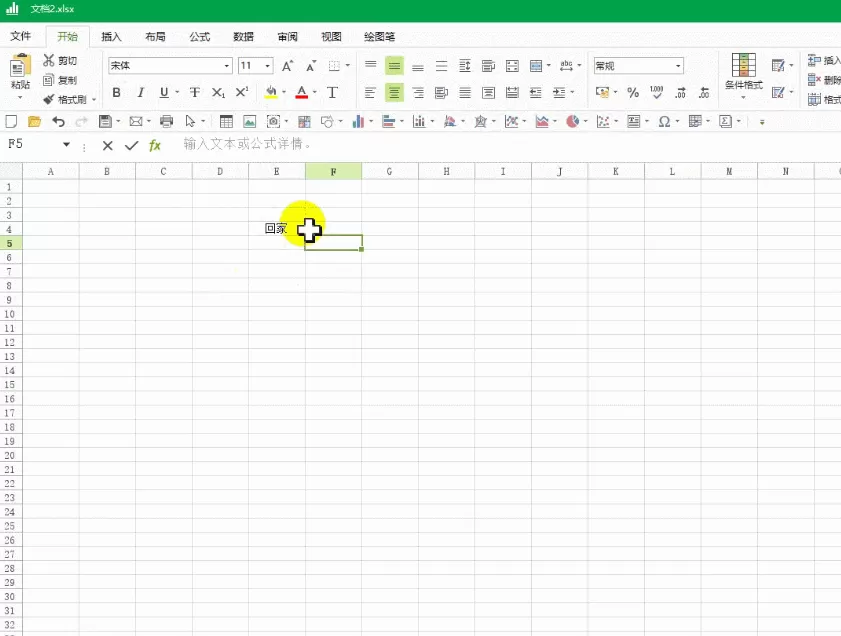Screen dimensions: 841x636
Task: Toggle Italic formatting
Action: coord(141,93)
